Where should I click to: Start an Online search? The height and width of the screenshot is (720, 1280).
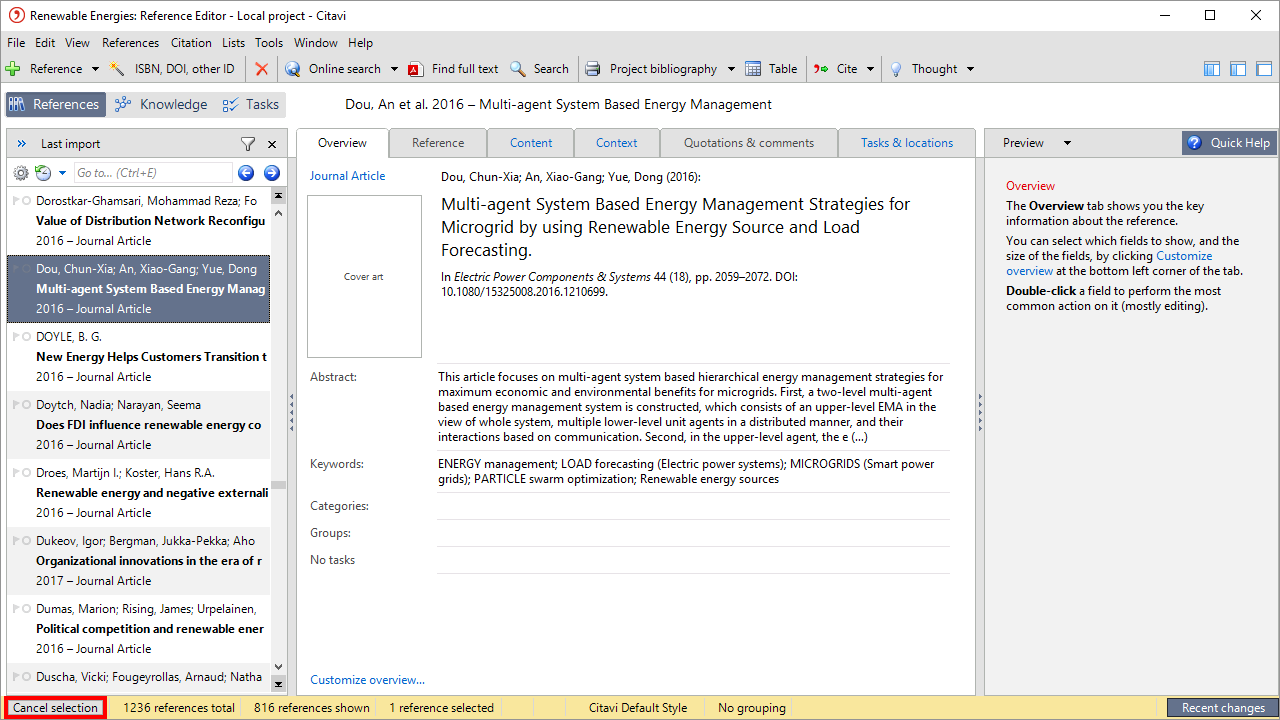coord(334,69)
